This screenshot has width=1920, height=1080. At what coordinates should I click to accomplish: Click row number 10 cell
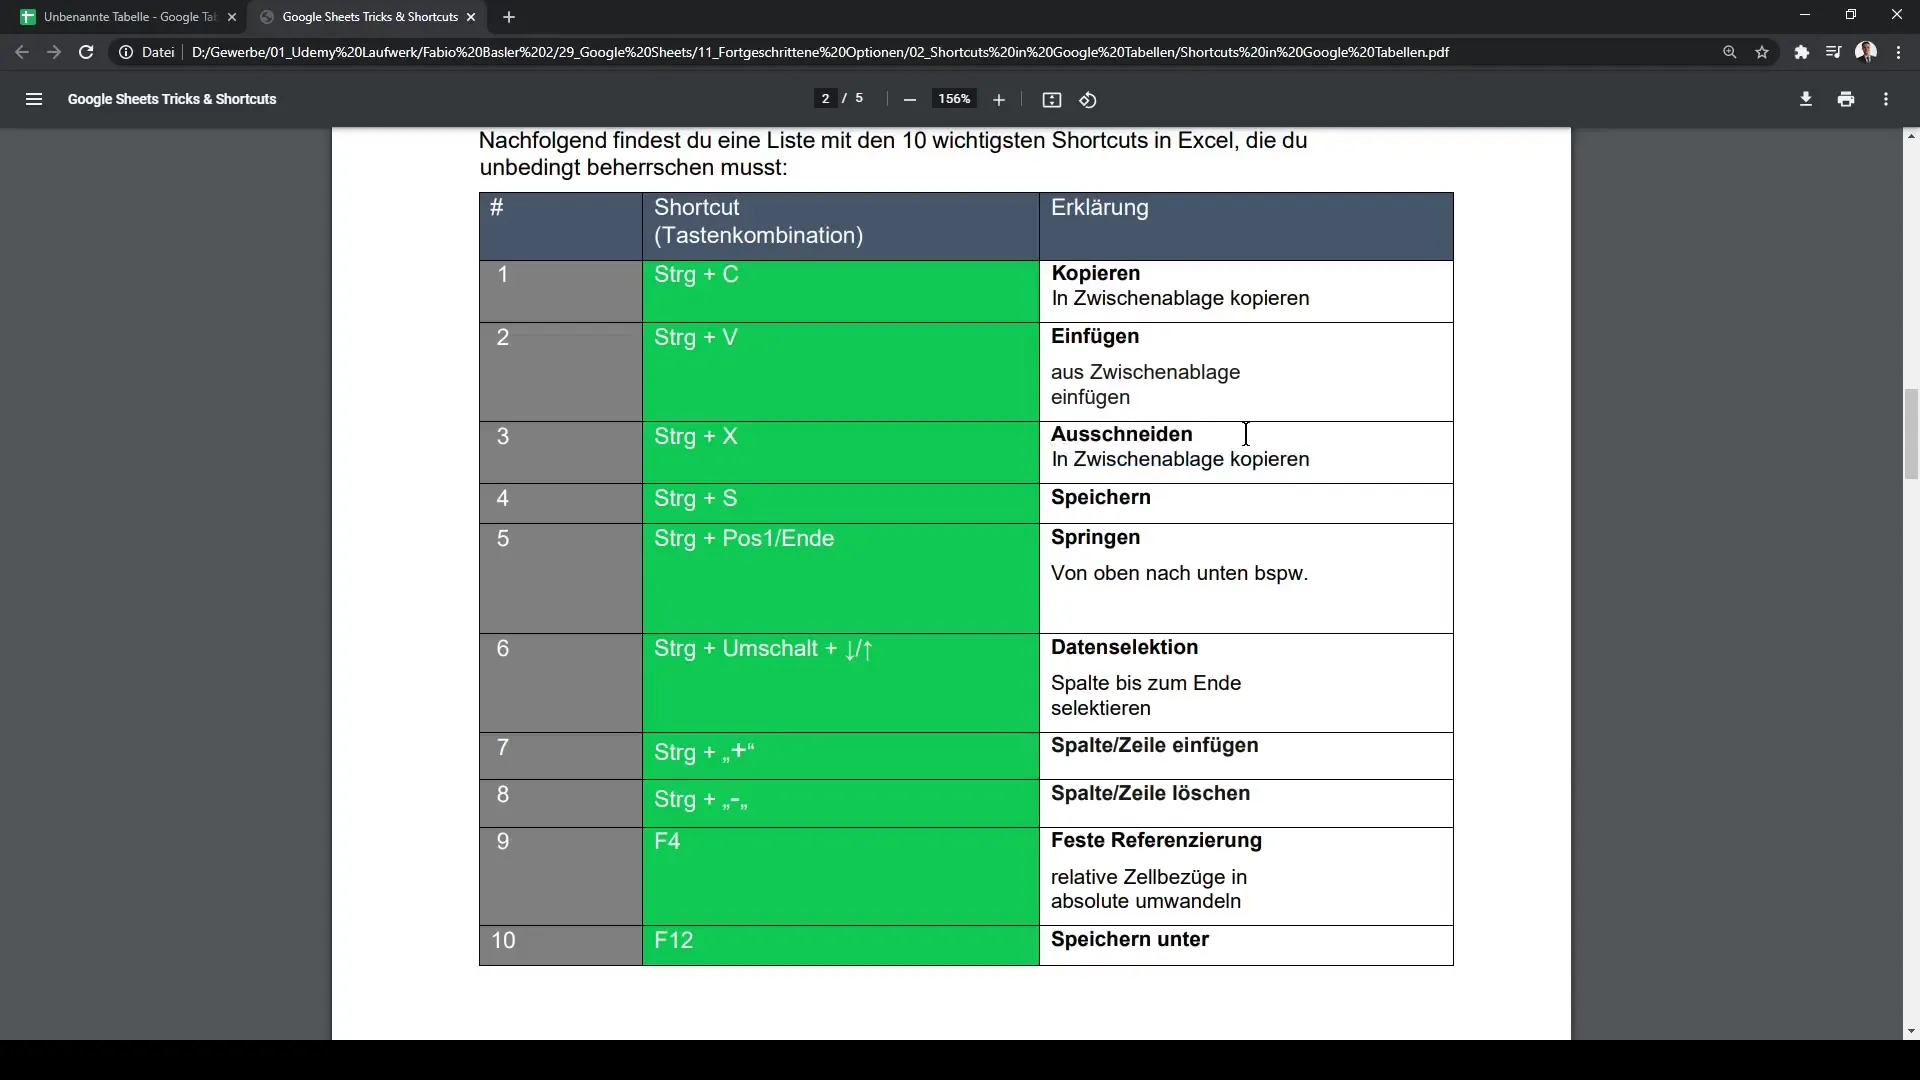[561, 946]
